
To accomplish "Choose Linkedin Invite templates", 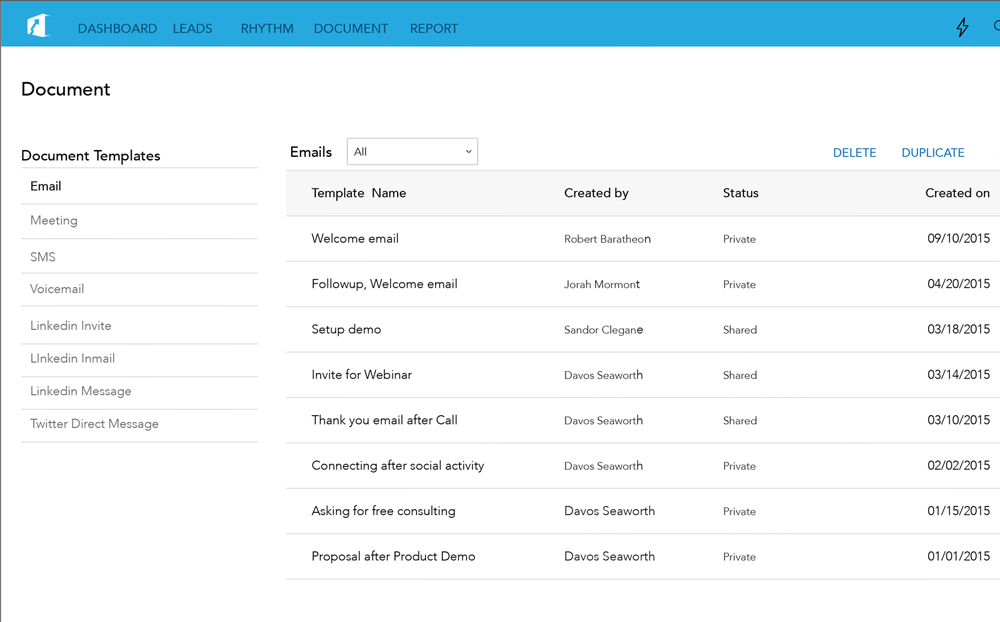I will [x=71, y=326].
